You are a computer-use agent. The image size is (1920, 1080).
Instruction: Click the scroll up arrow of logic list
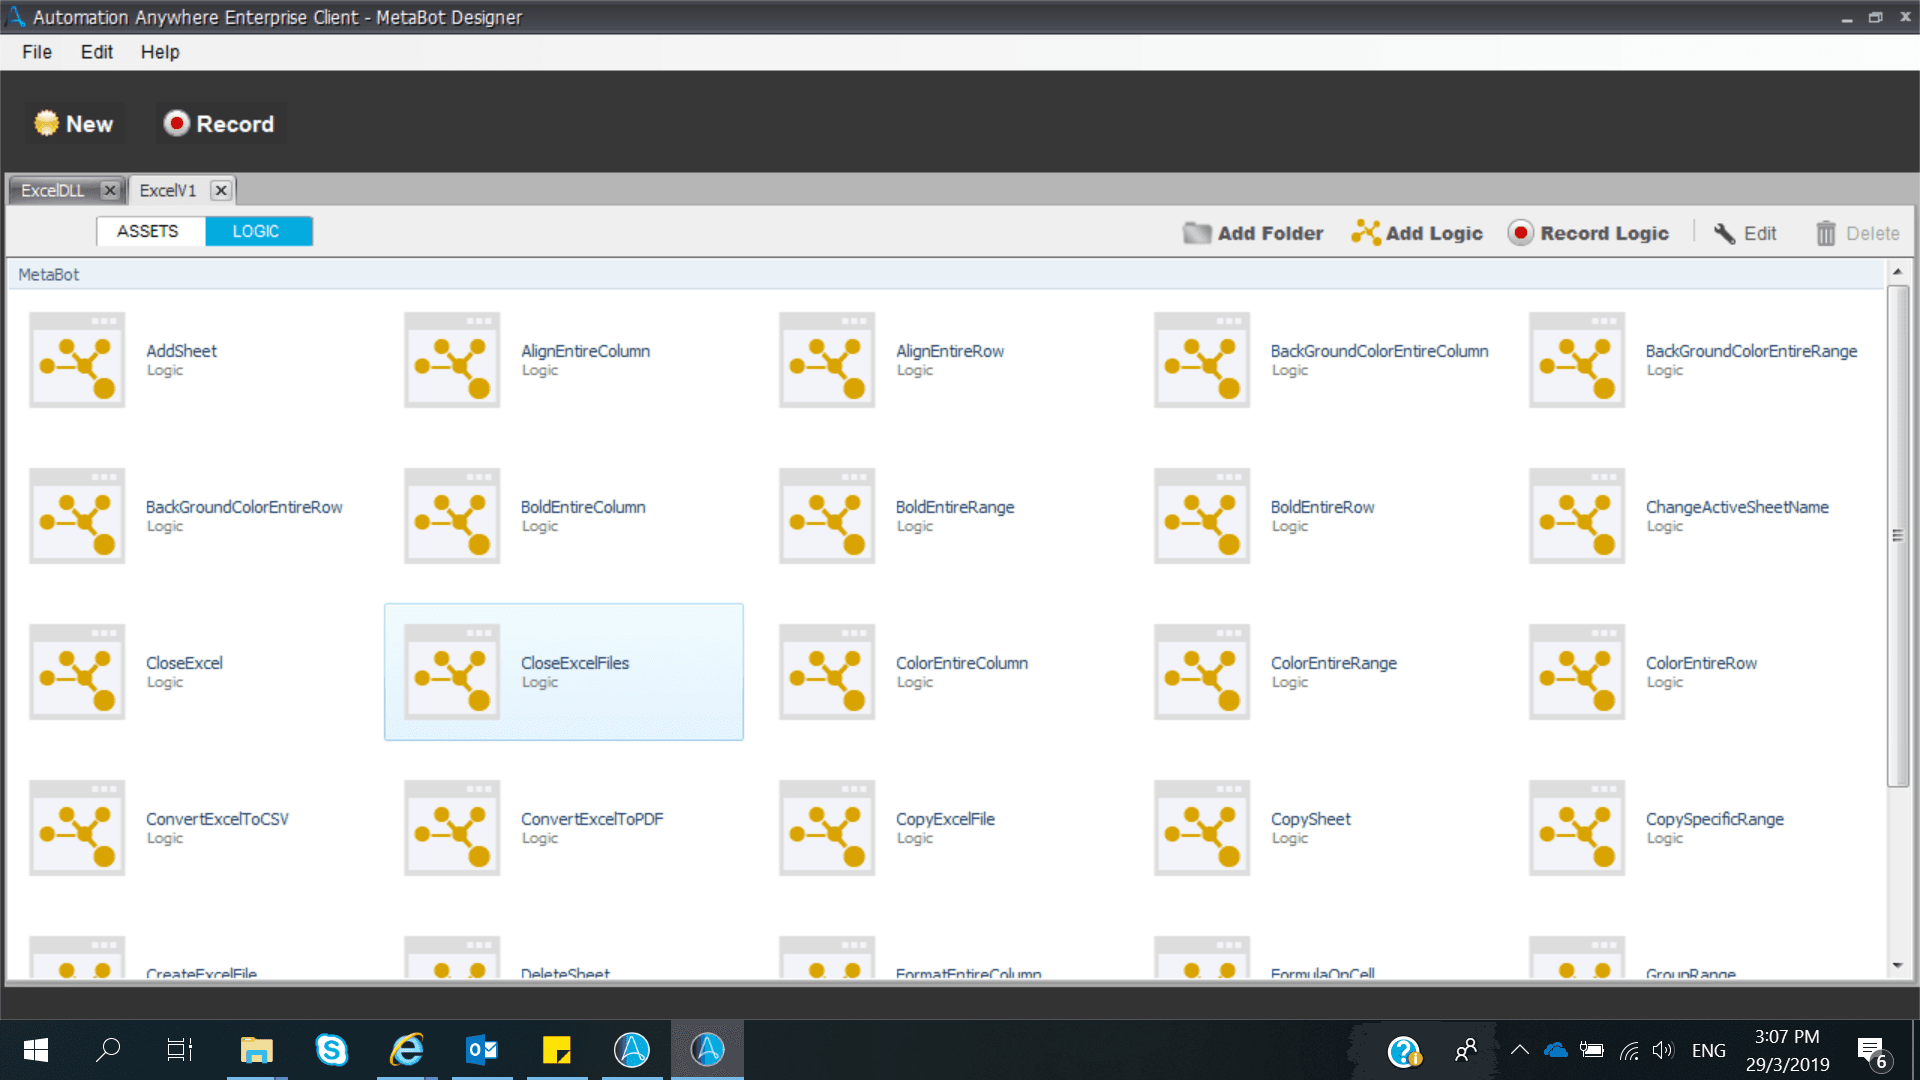1897,272
